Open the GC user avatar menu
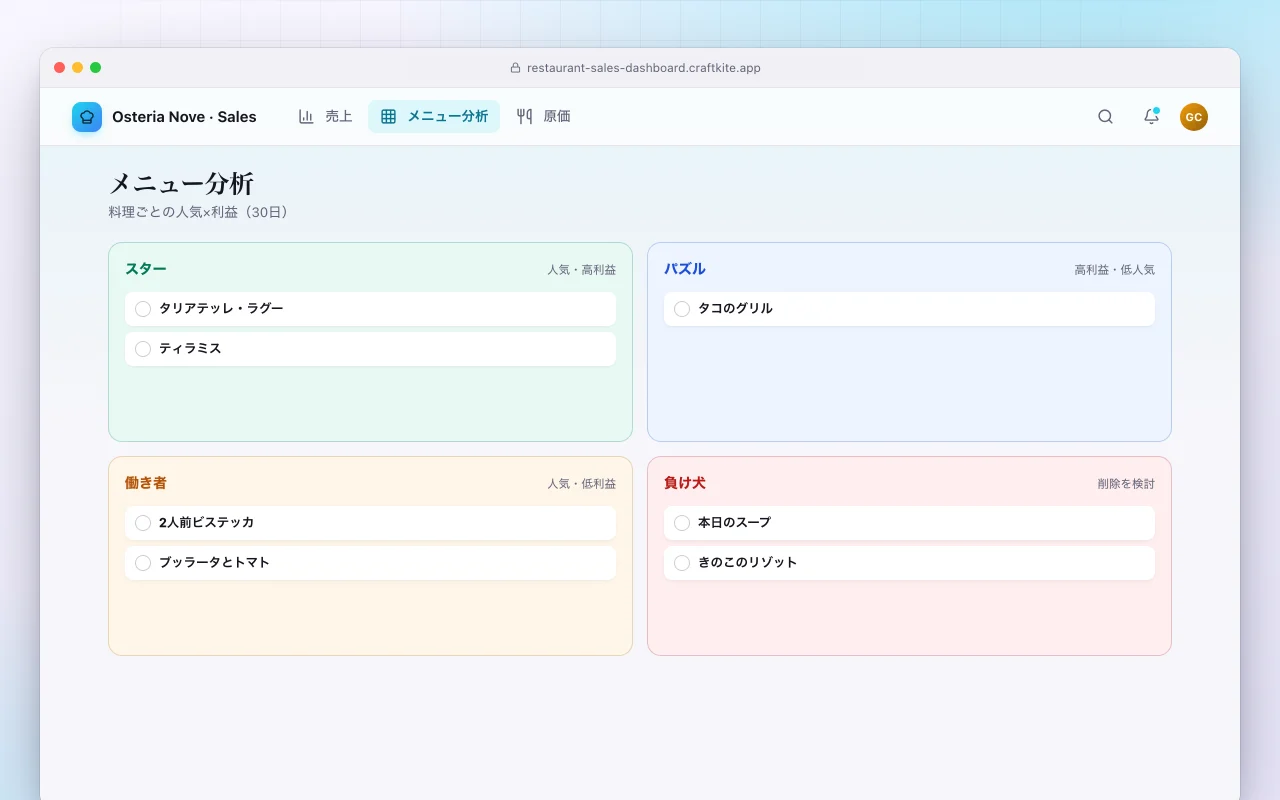Image resolution: width=1280 pixels, height=800 pixels. [x=1193, y=117]
